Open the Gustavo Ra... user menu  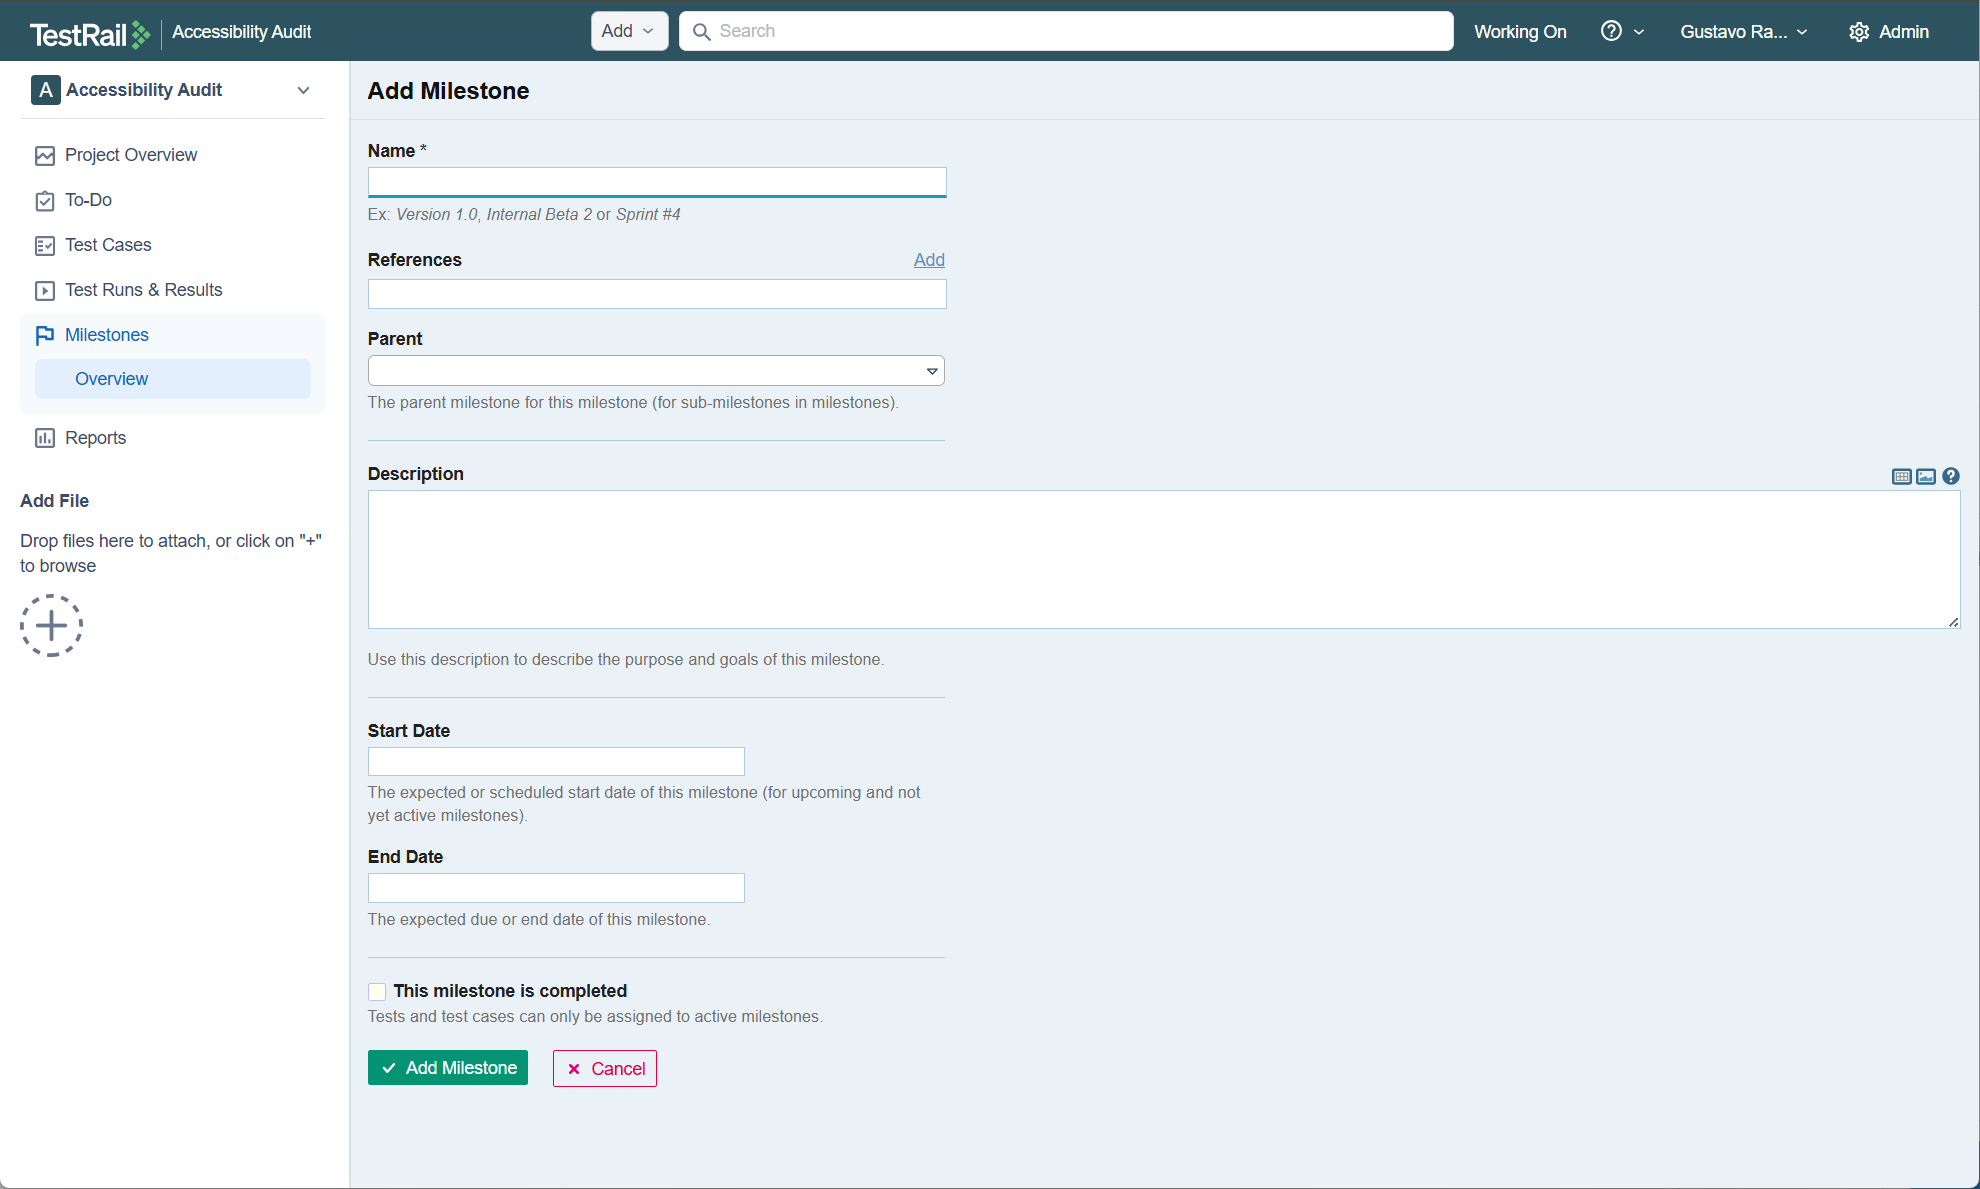pyautogui.click(x=1743, y=32)
